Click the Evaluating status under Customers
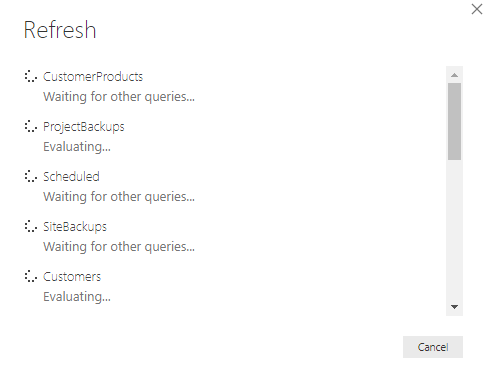The image size is (490, 365). tap(77, 297)
